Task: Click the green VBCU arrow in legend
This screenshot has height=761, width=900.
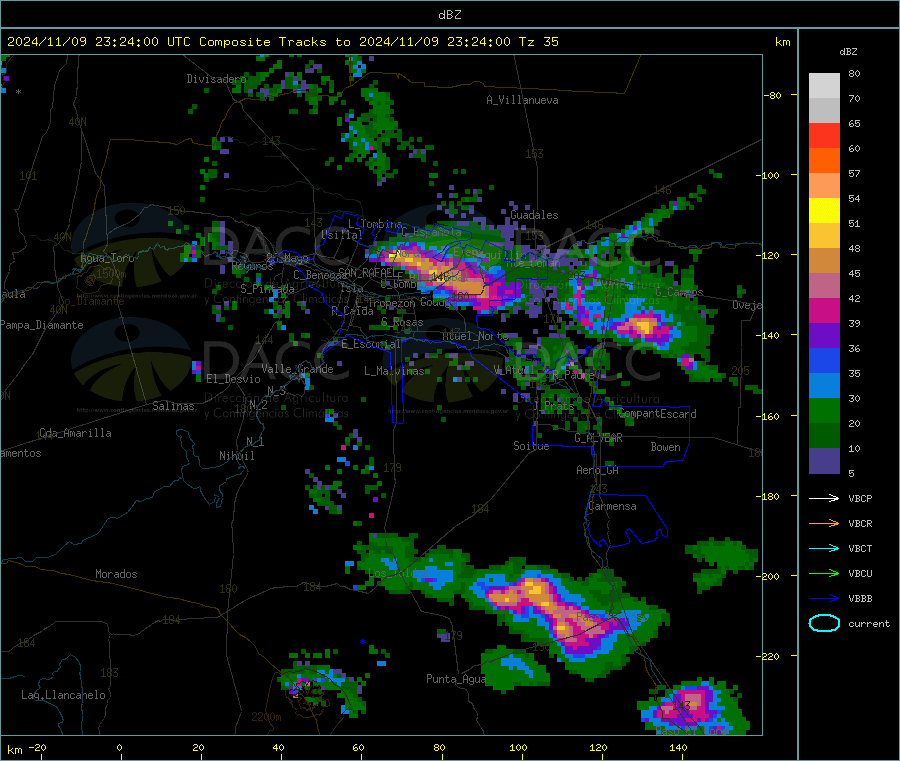Action: (x=824, y=573)
